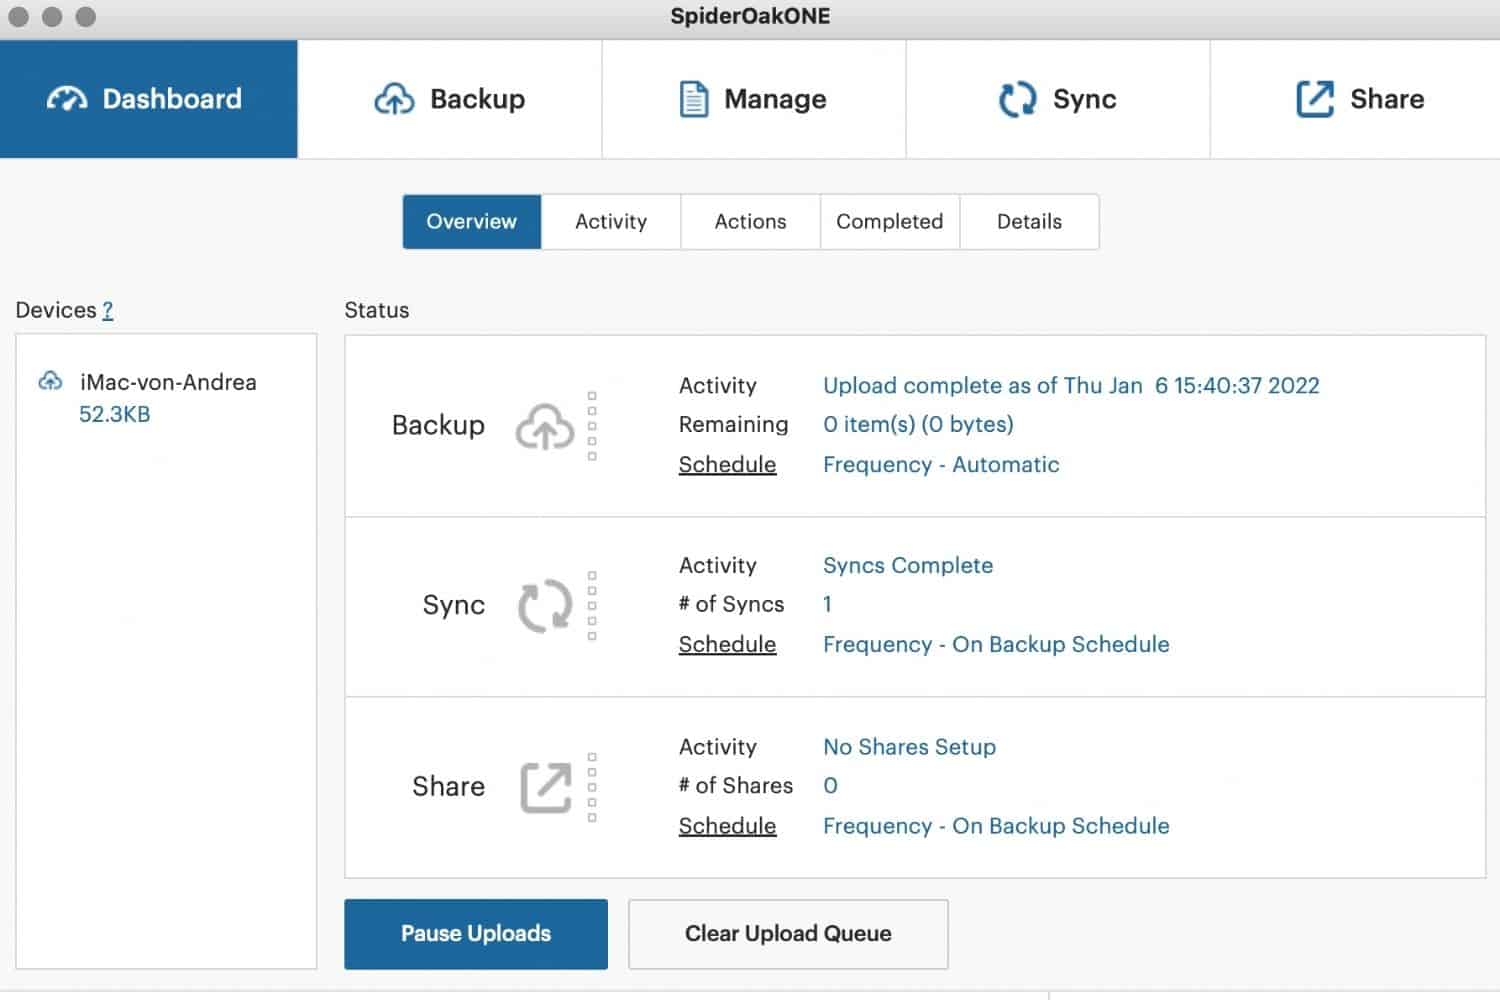Viewport: 1500px width, 1000px height.
Task: Click the '# of Shares' label
Action: (x=735, y=786)
